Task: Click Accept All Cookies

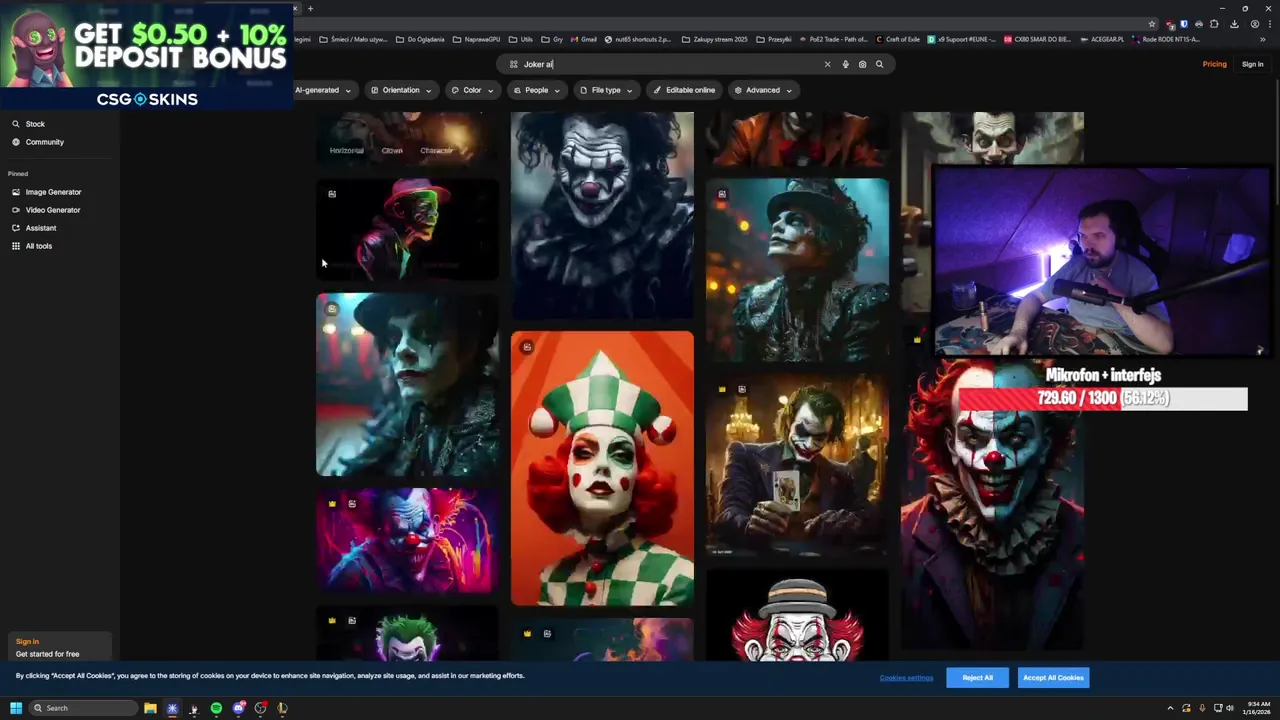Action: (1053, 678)
